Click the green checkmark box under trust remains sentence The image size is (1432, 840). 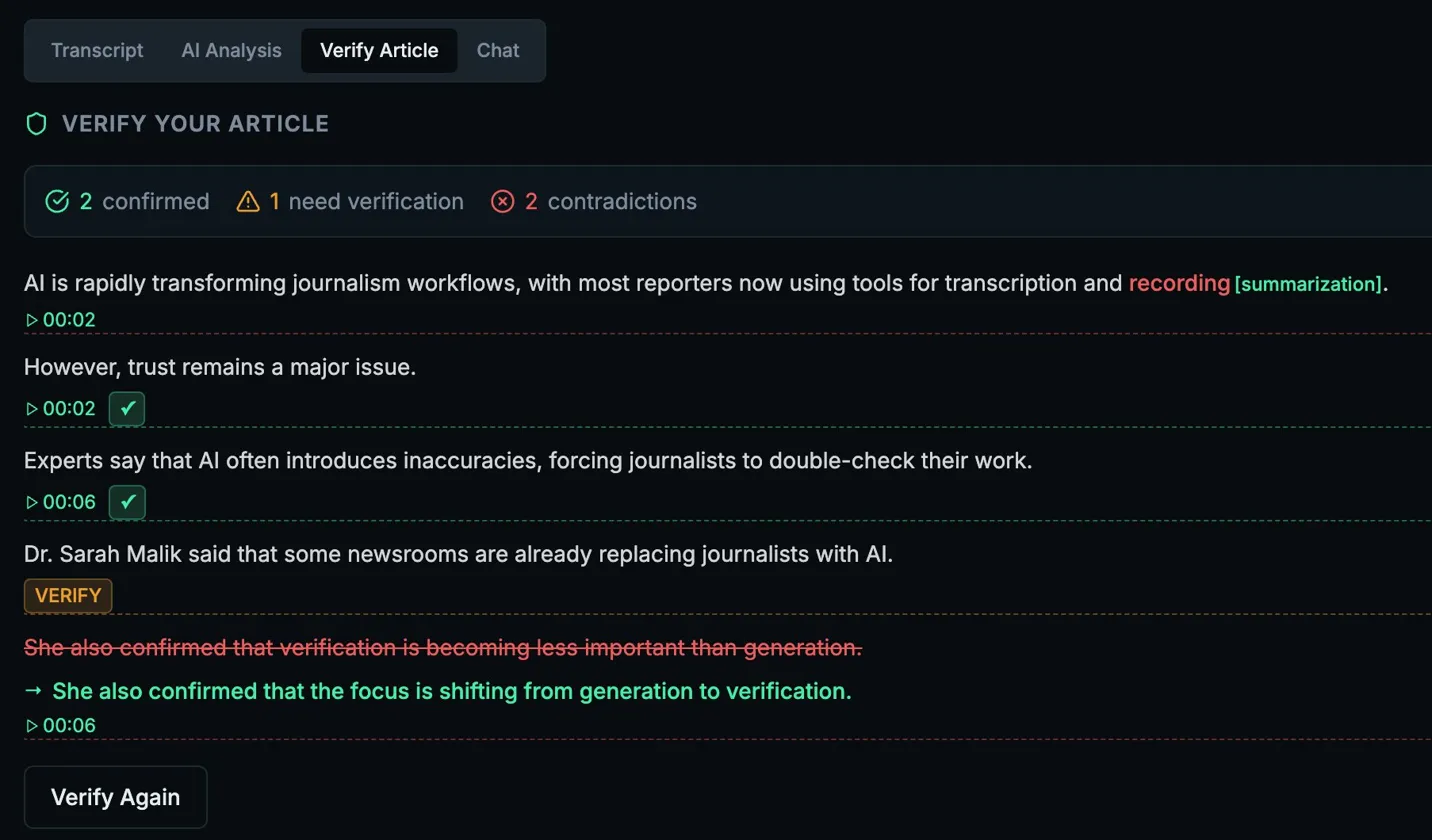pos(127,408)
